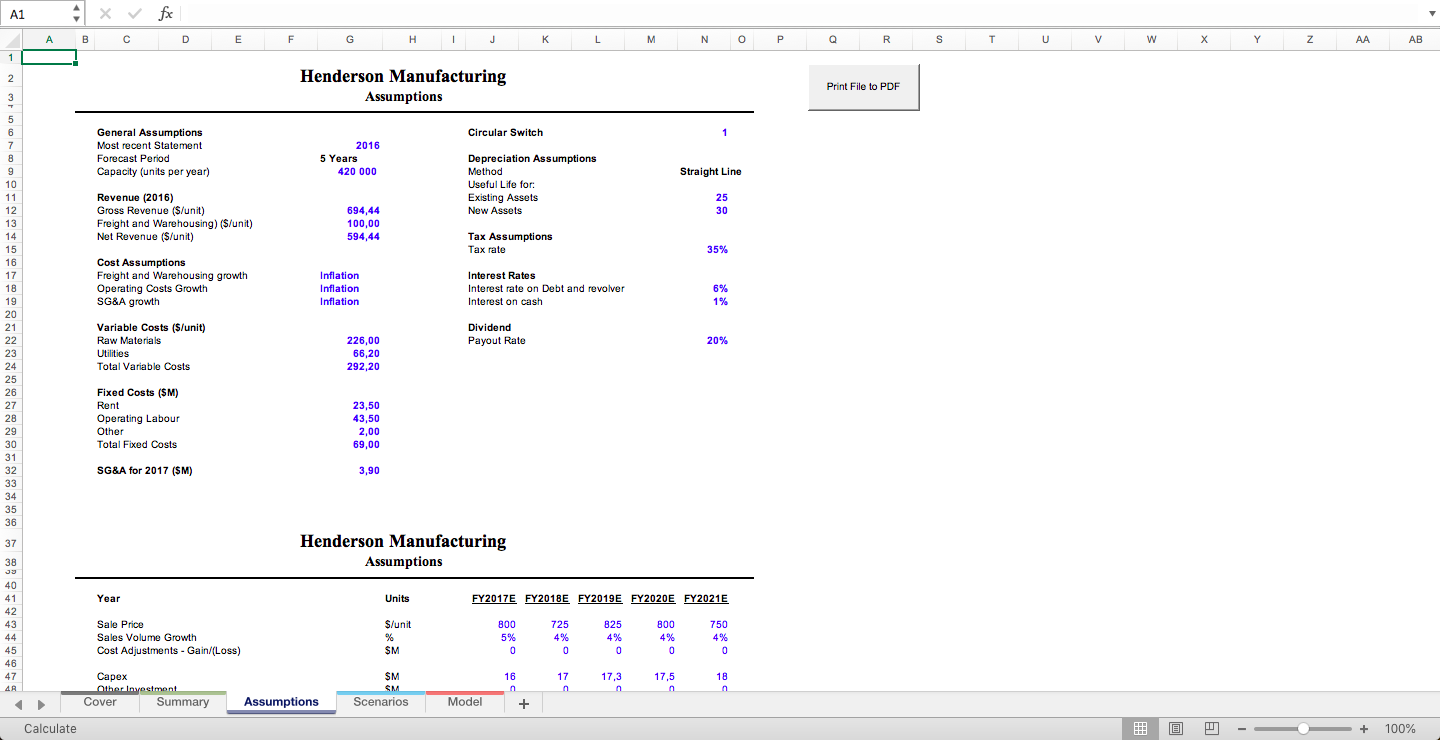This screenshot has height=740, width=1440.
Task: Switch to Normal view icon
Action: [x=1140, y=729]
